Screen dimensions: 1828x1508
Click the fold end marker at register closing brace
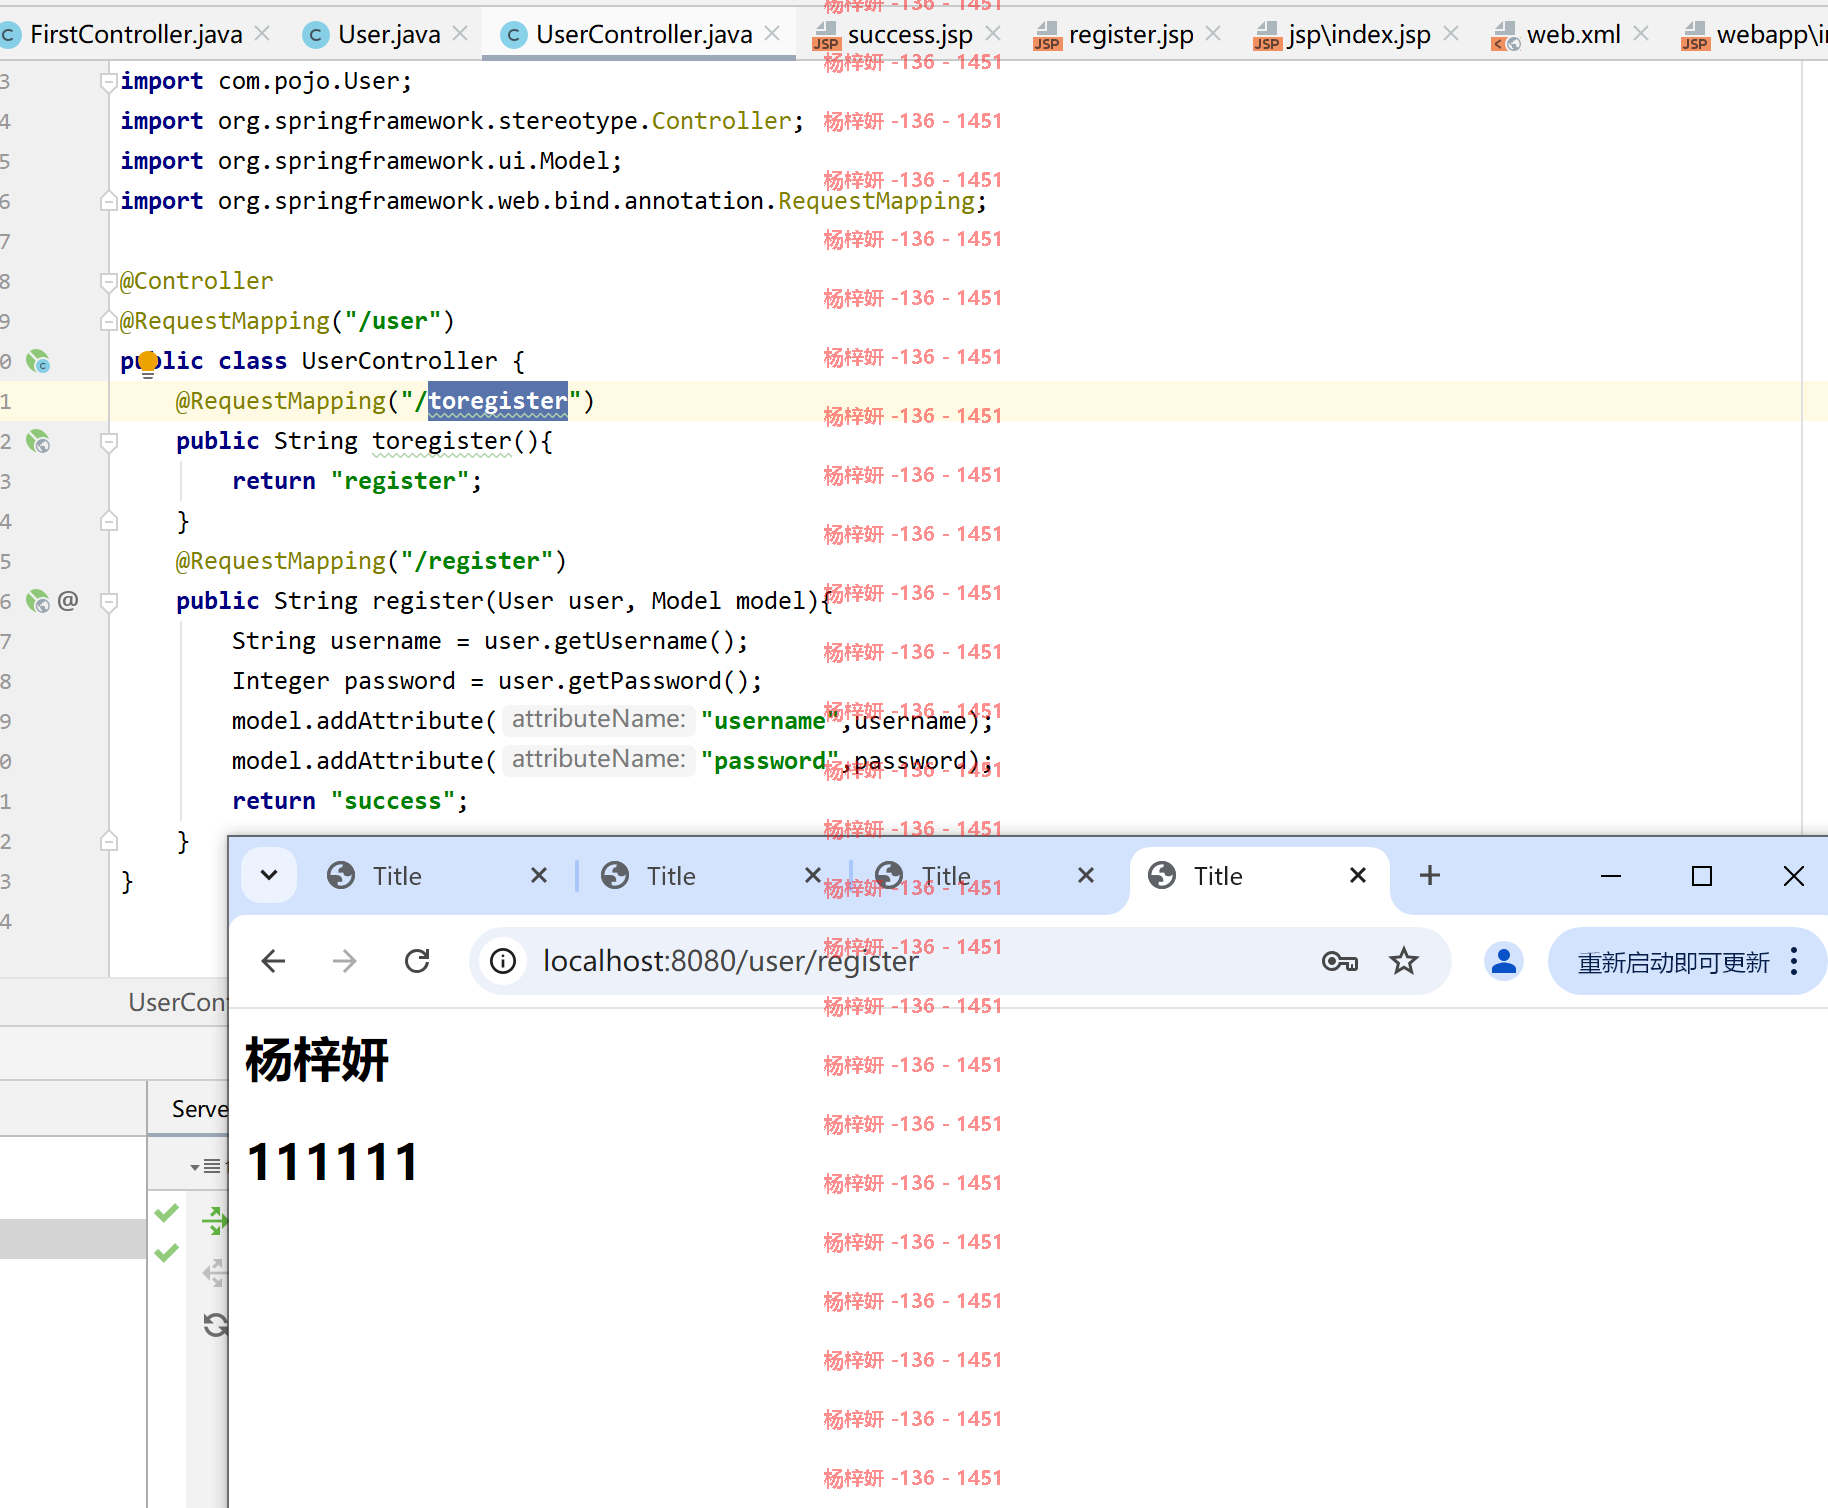pos(109,841)
